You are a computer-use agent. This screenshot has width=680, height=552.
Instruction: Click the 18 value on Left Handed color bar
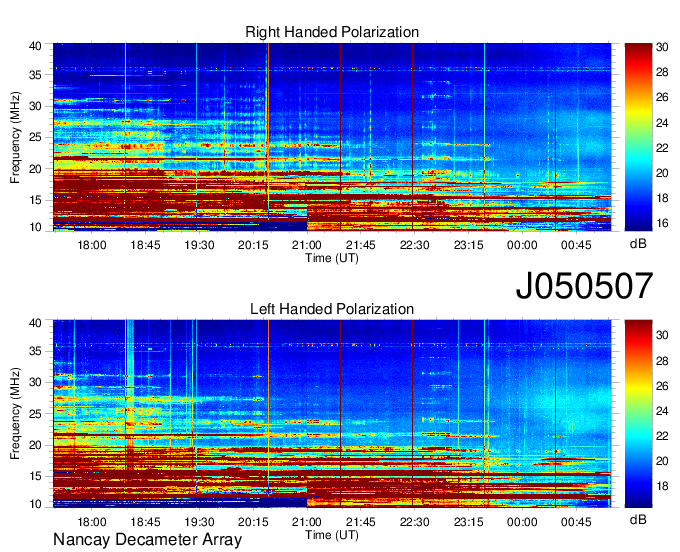point(662,486)
